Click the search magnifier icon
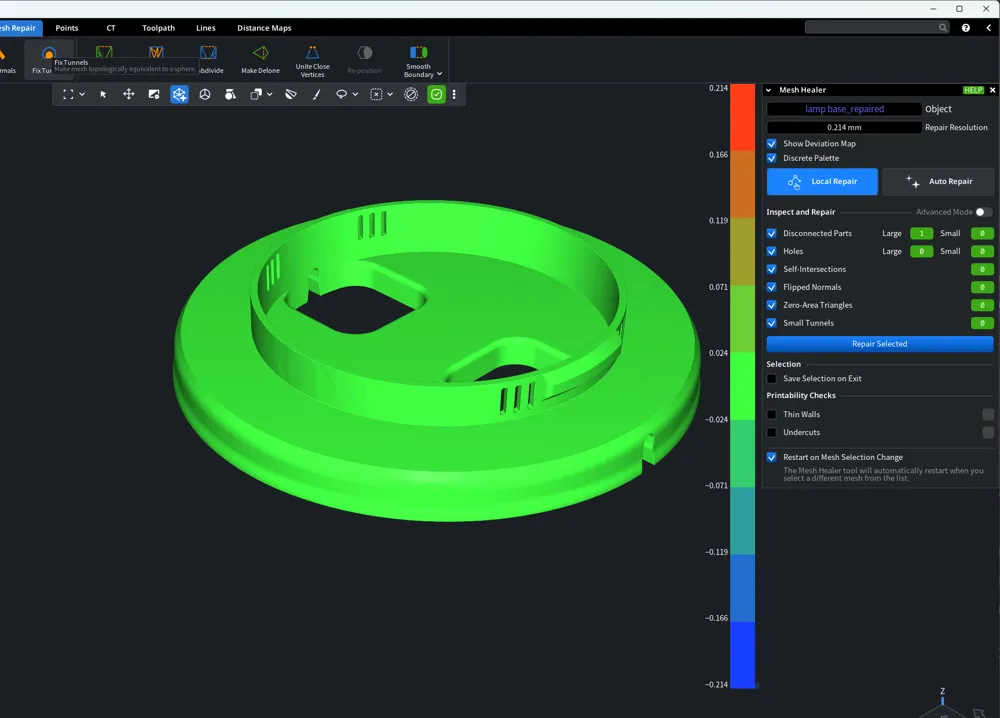 (x=943, y=27)
